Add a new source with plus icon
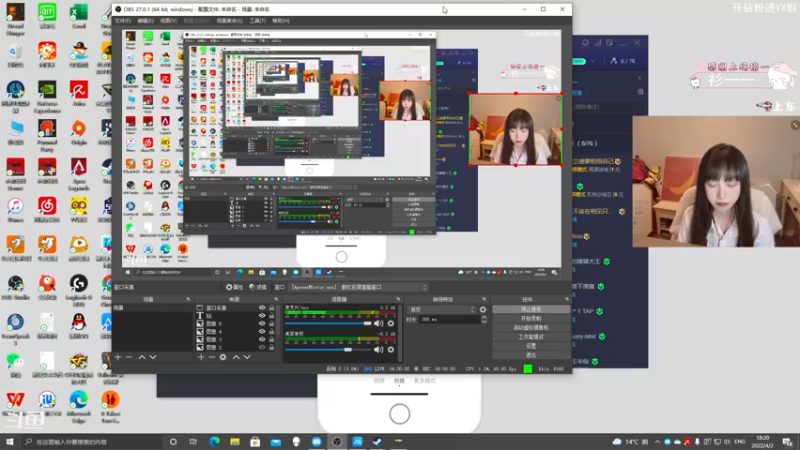The height and width of the screenshot is (450, 800). point(201,357)
